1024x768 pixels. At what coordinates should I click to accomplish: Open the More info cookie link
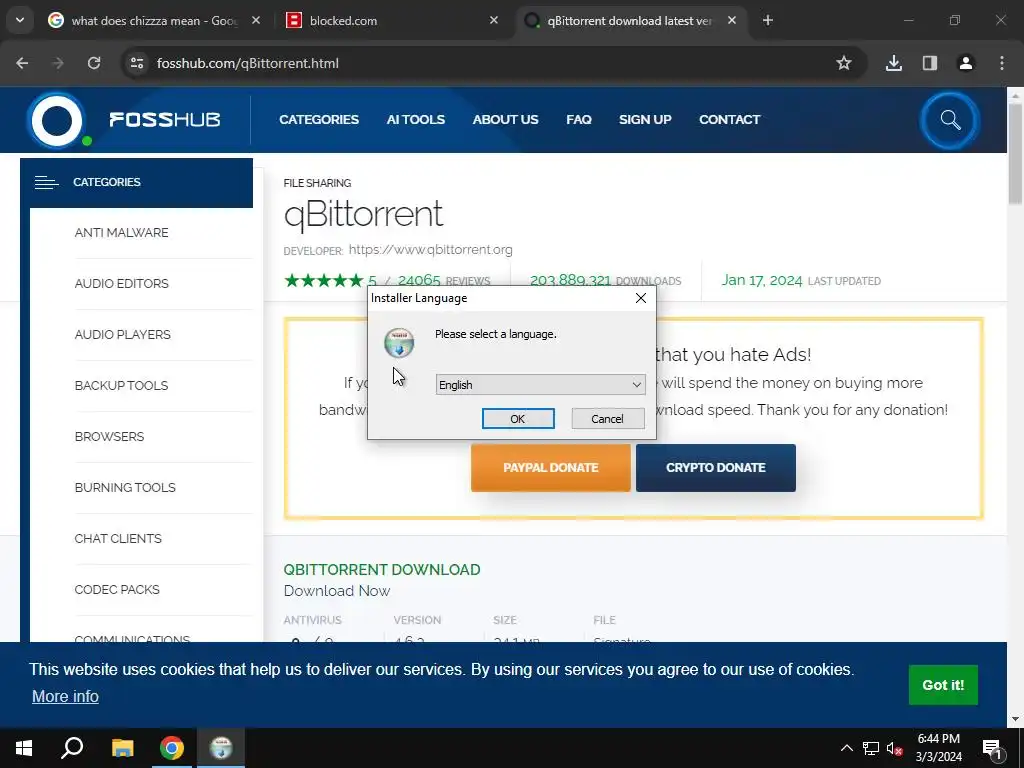click(x=65, y=696)
